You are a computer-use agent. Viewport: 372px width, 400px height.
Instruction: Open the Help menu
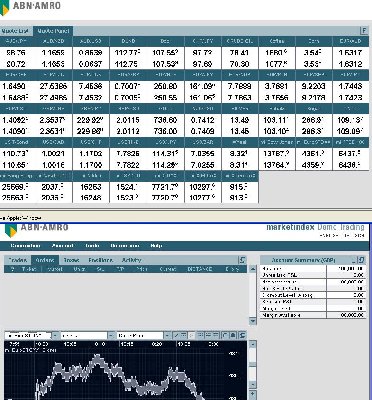point(156,246)
